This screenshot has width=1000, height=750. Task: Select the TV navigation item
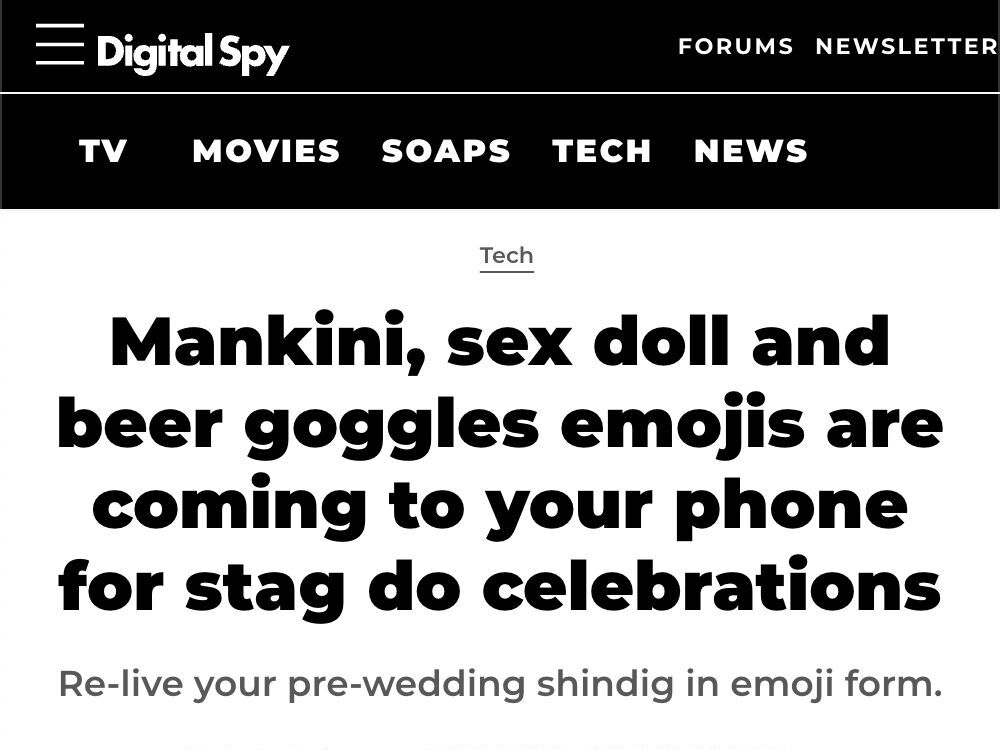[103, 152]
